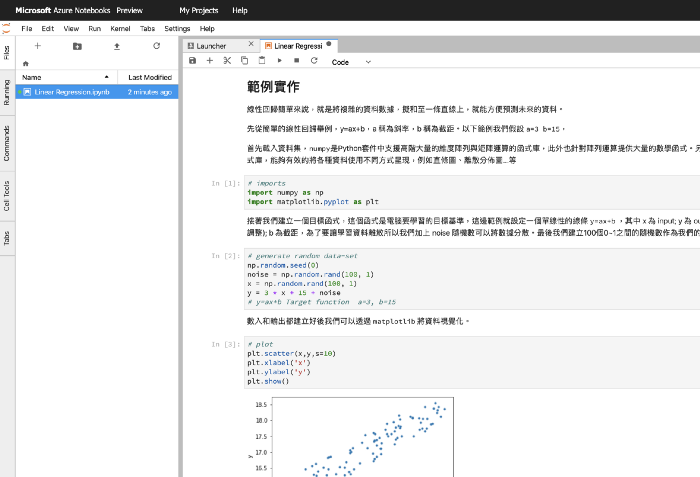Screen dimensions: 700x477
Task: Insert a new cell below with plus icon
Action: pyautogui.click(x=210, y=61)
